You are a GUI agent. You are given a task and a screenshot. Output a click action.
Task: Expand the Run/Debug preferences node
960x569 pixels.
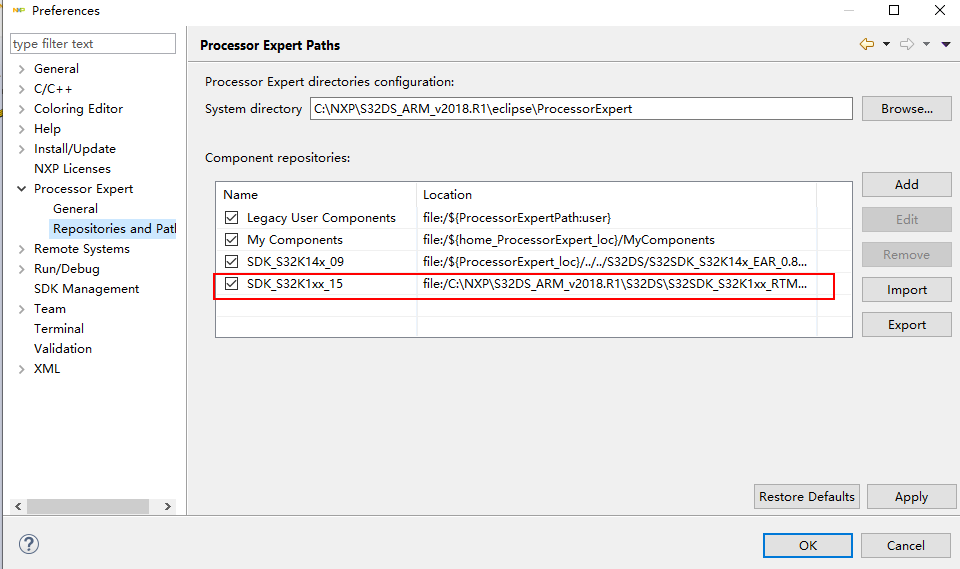coord(22,269)
